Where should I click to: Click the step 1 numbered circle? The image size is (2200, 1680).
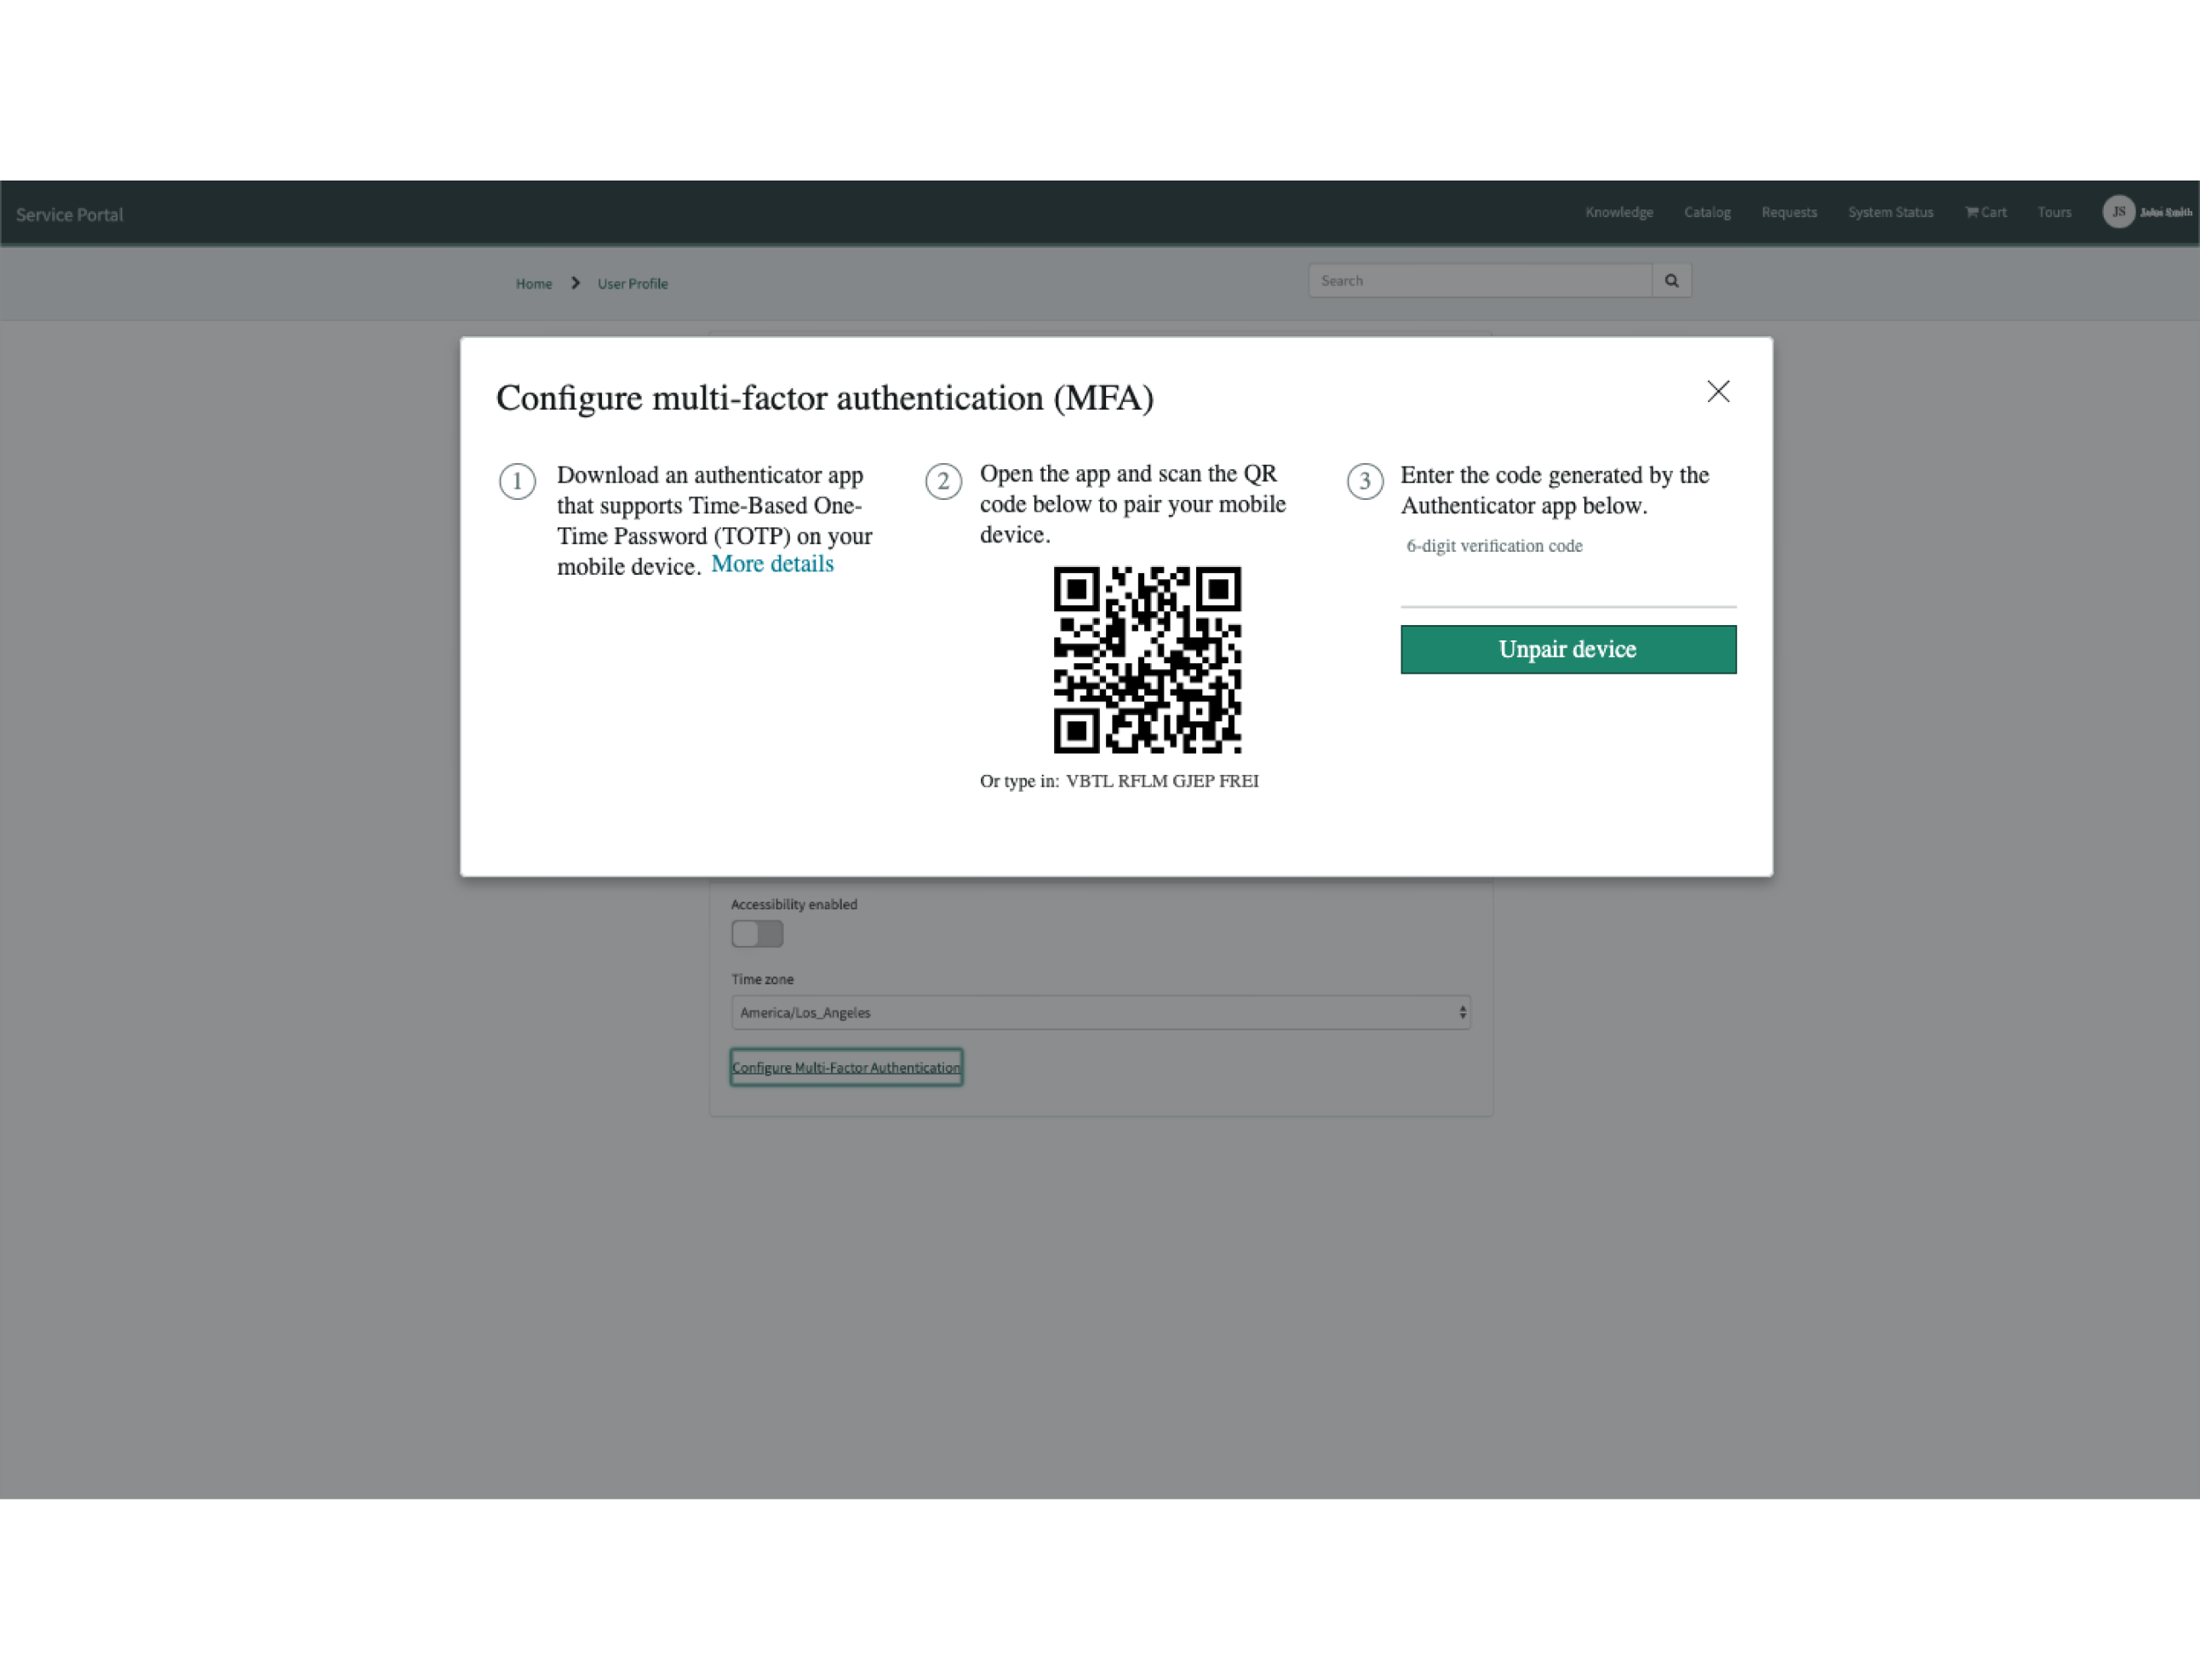tap(517, 481)
